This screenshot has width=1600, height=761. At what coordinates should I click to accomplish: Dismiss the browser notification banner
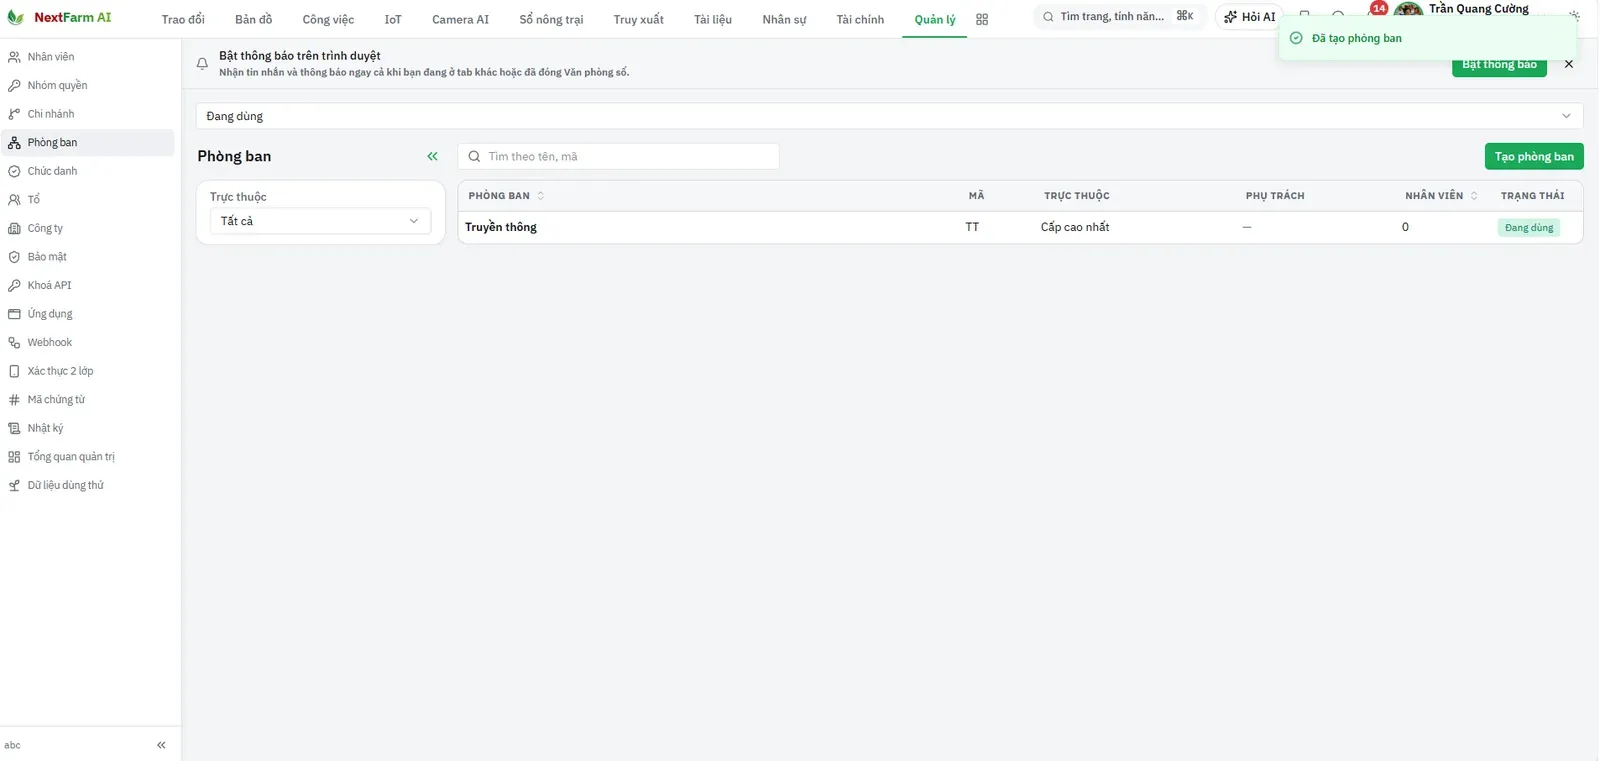(x=1568, y=64)
